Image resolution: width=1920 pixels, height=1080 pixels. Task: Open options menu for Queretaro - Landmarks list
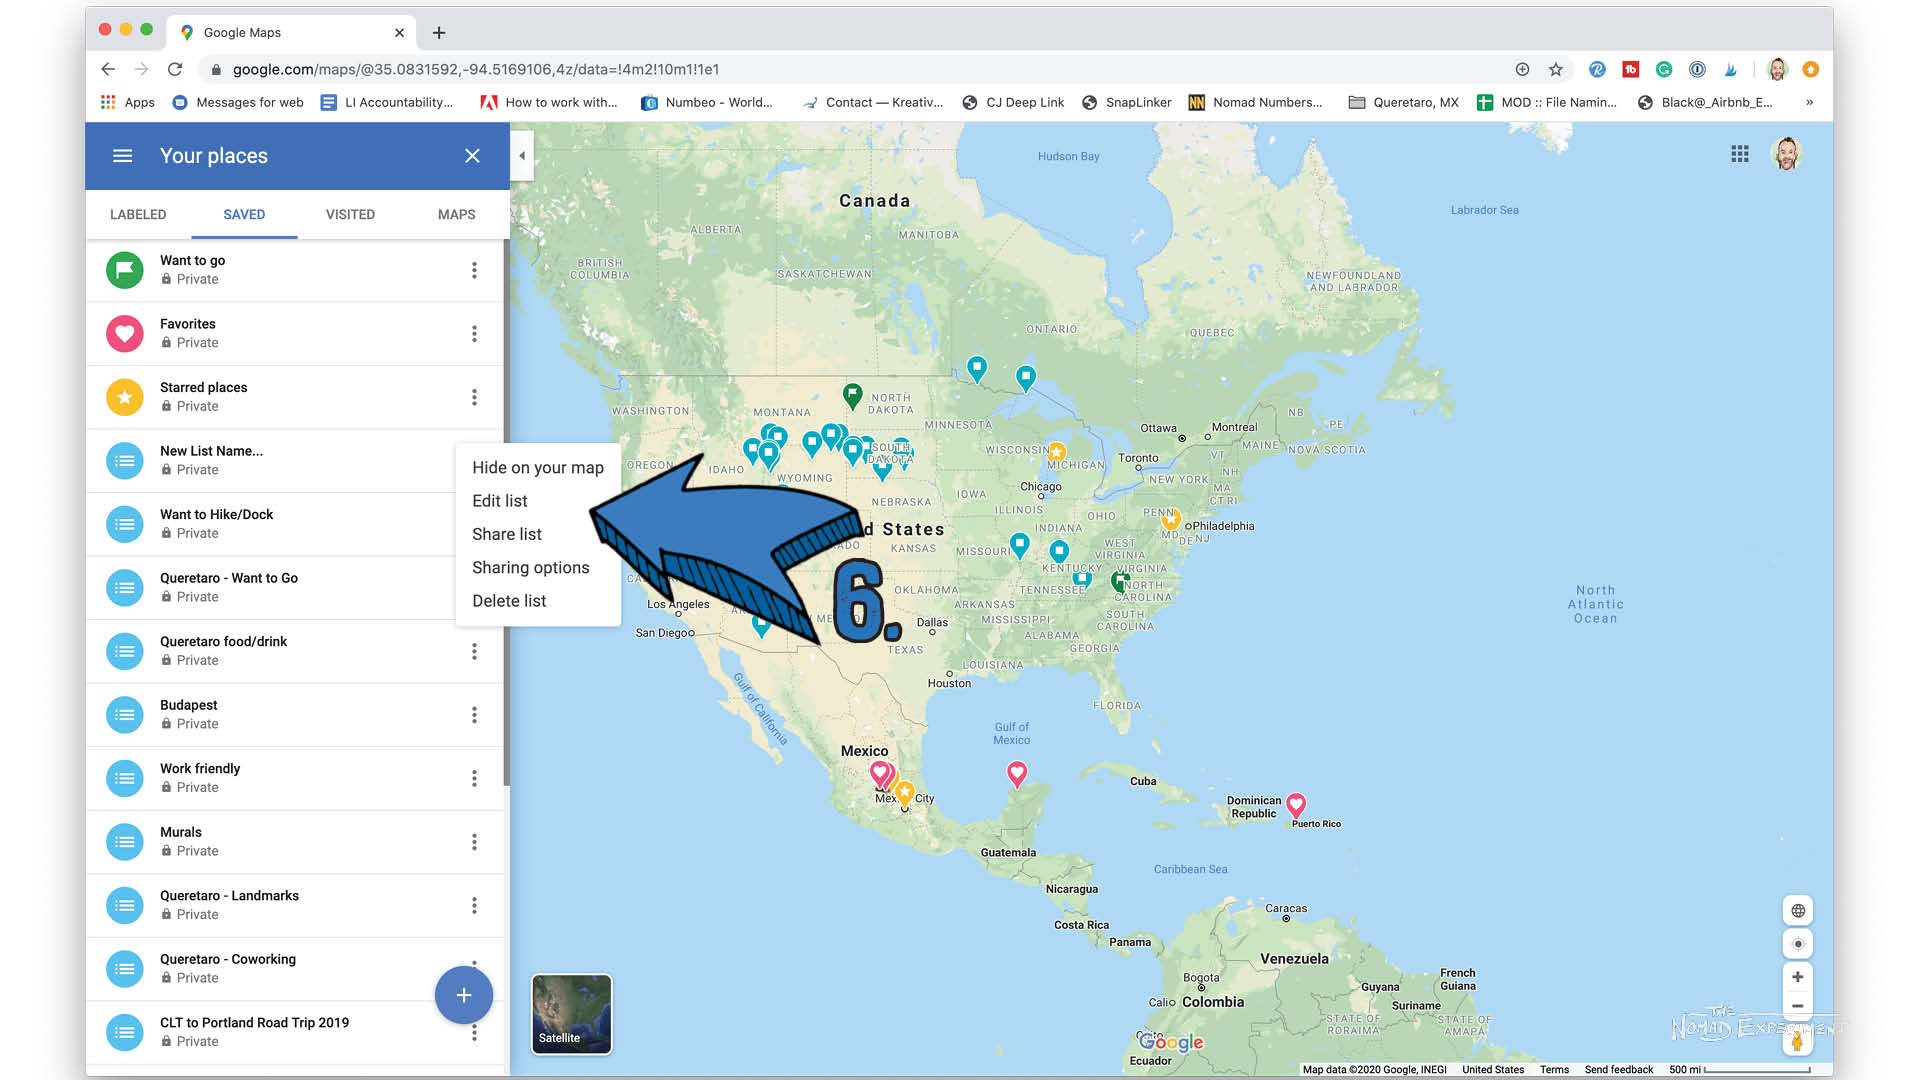(474, 905)
